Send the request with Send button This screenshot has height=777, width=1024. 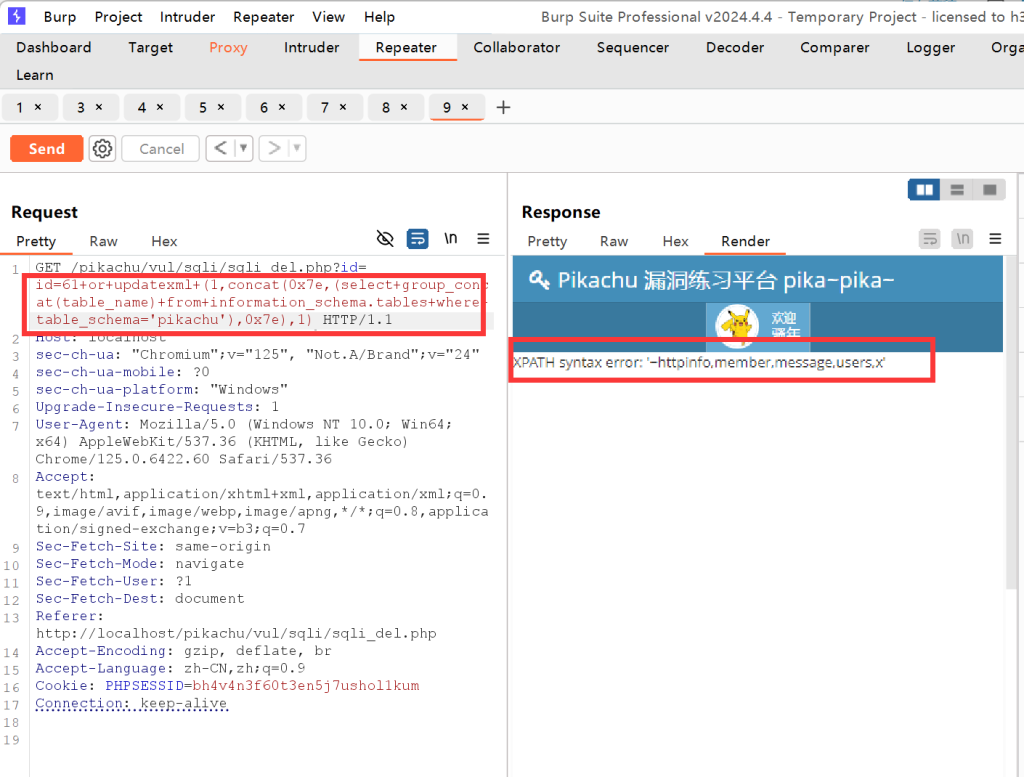(x=46, y=149)
